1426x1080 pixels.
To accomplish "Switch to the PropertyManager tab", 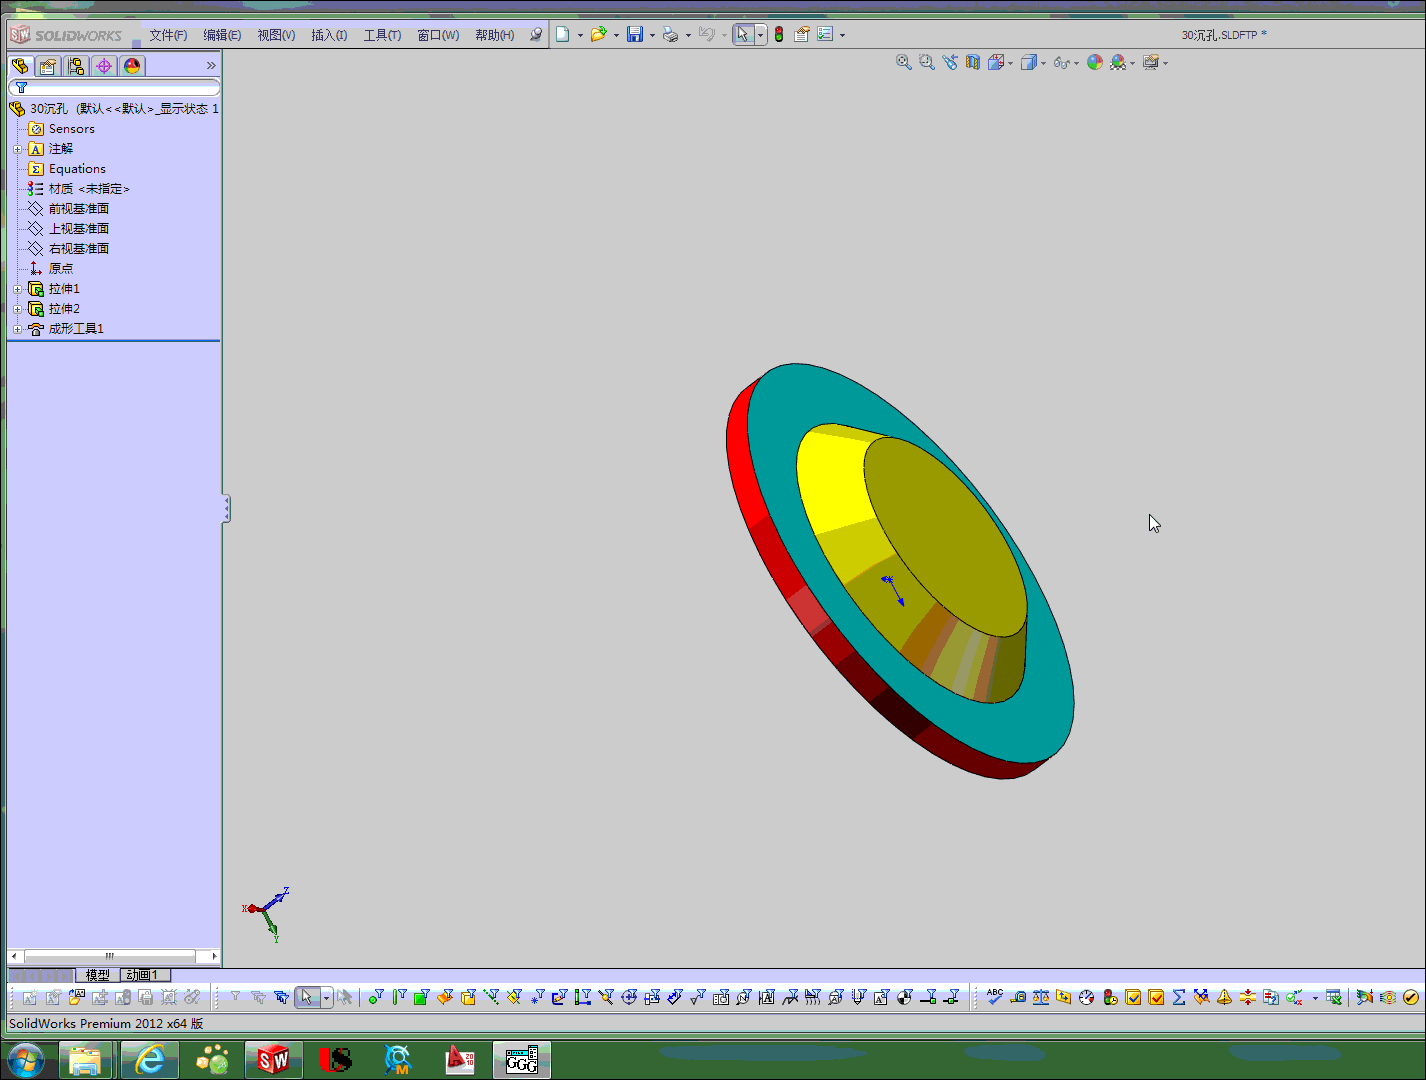I will click(x=48, y=66).
